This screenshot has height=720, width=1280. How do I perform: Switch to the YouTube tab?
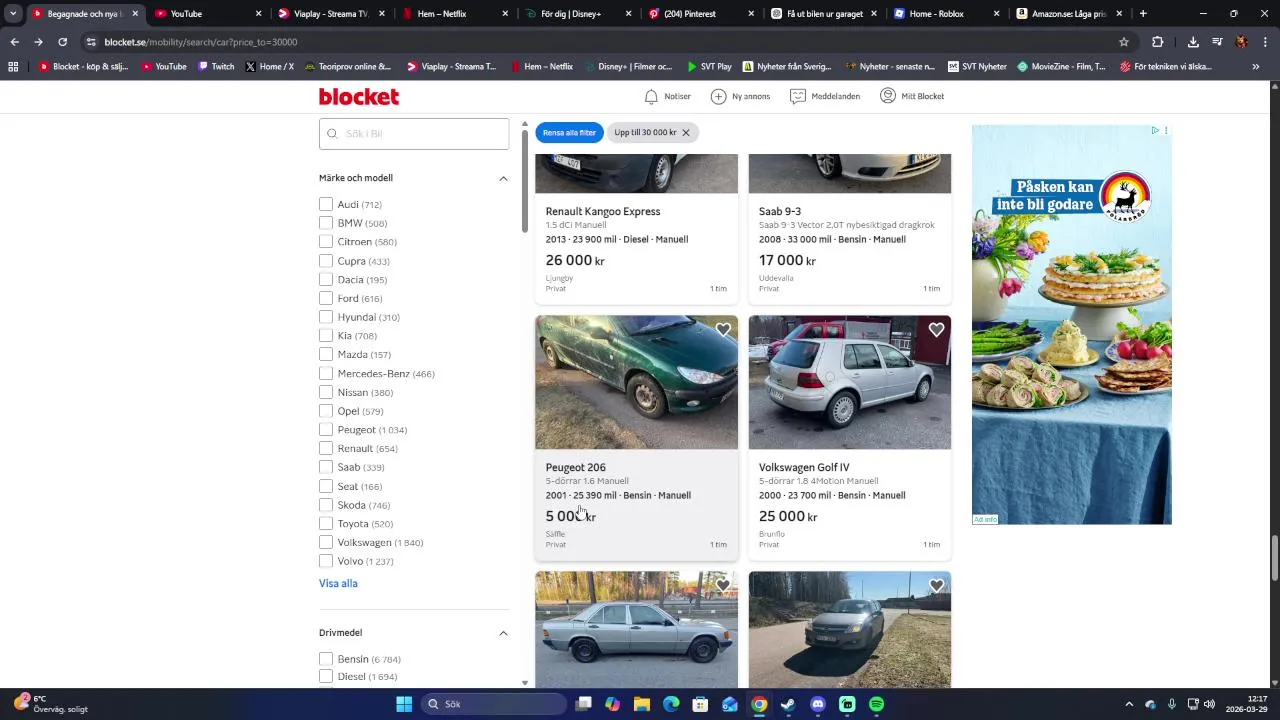[207, 14]
